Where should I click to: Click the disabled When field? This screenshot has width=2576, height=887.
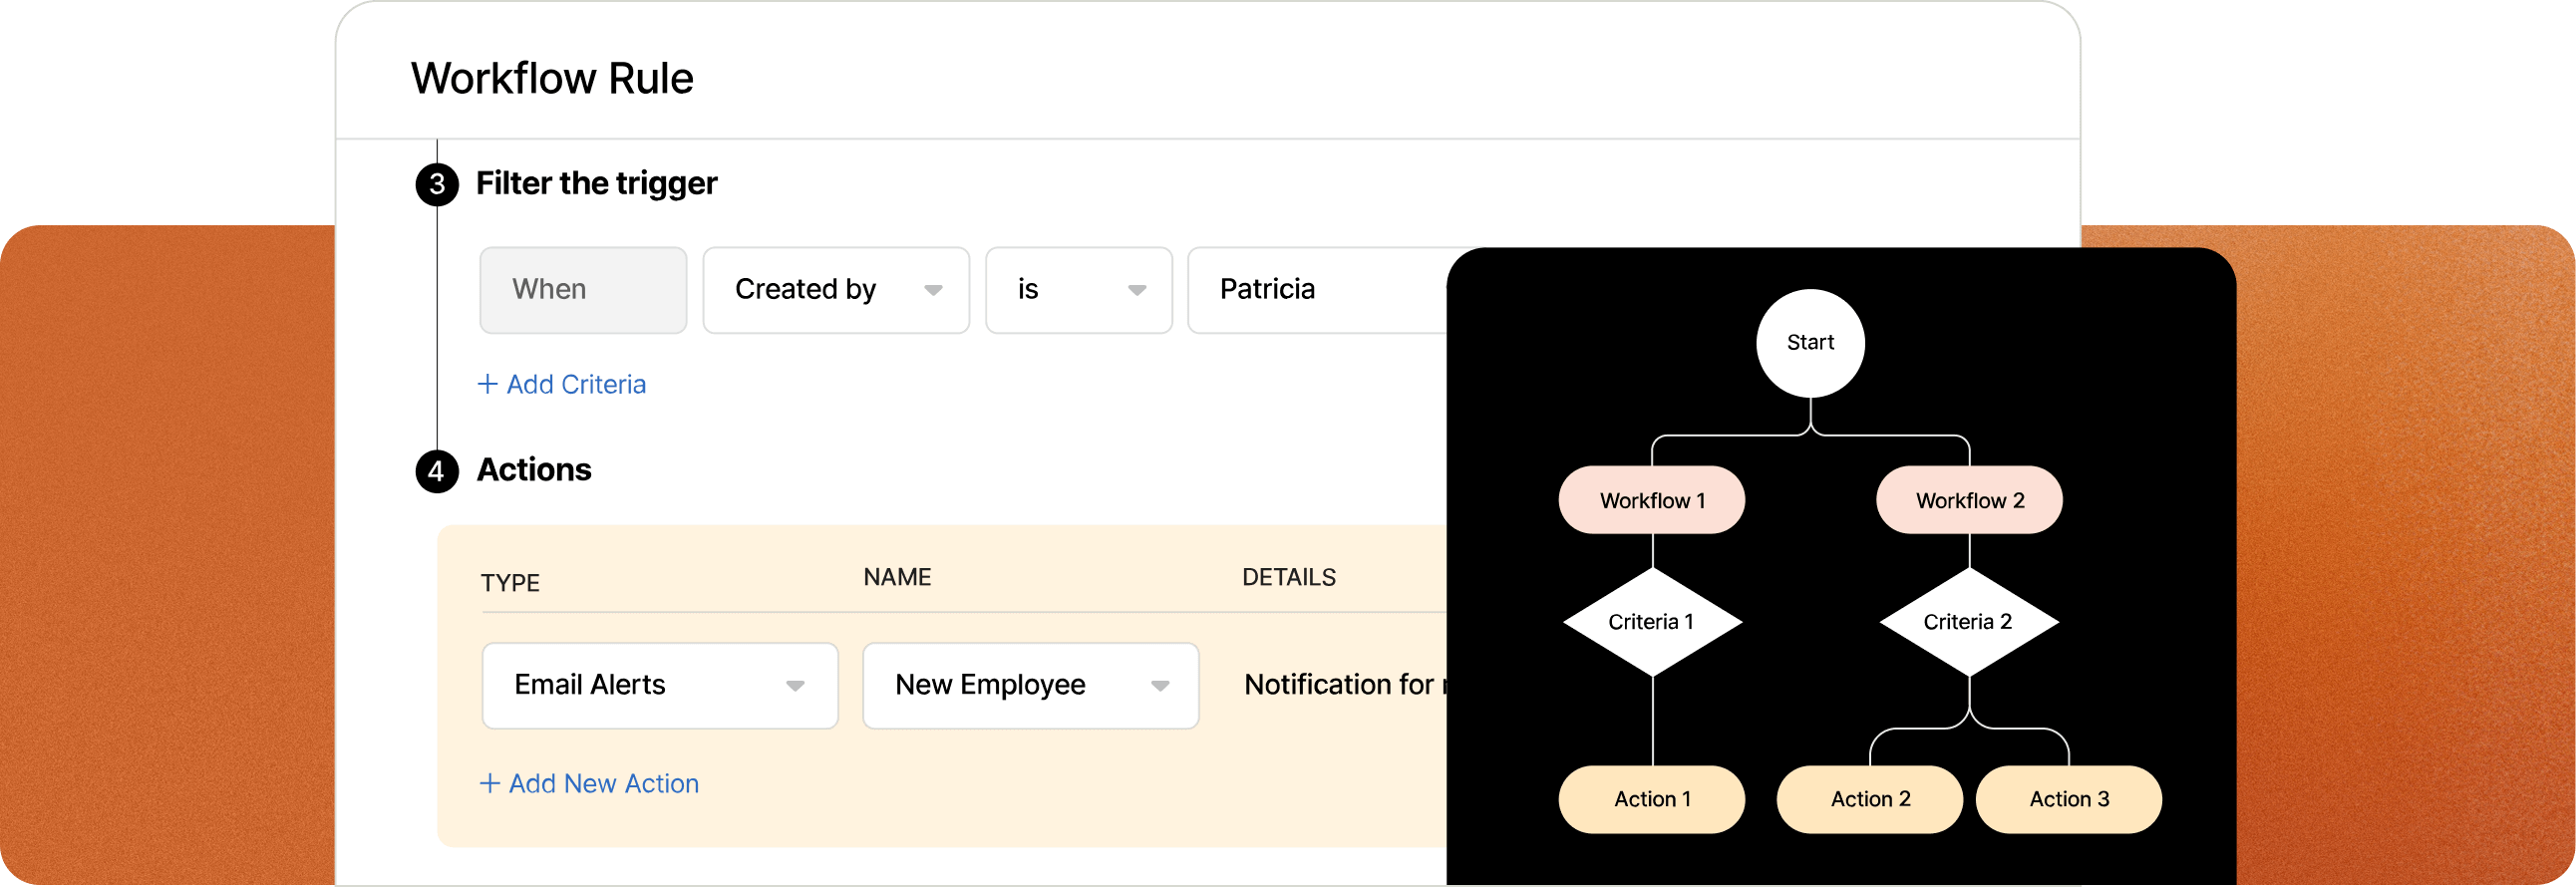[x=583, y=290]
